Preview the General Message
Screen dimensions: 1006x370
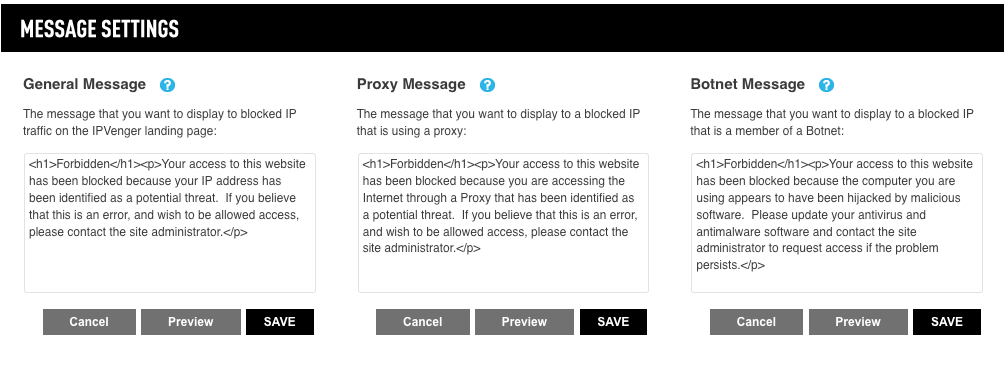191,322
